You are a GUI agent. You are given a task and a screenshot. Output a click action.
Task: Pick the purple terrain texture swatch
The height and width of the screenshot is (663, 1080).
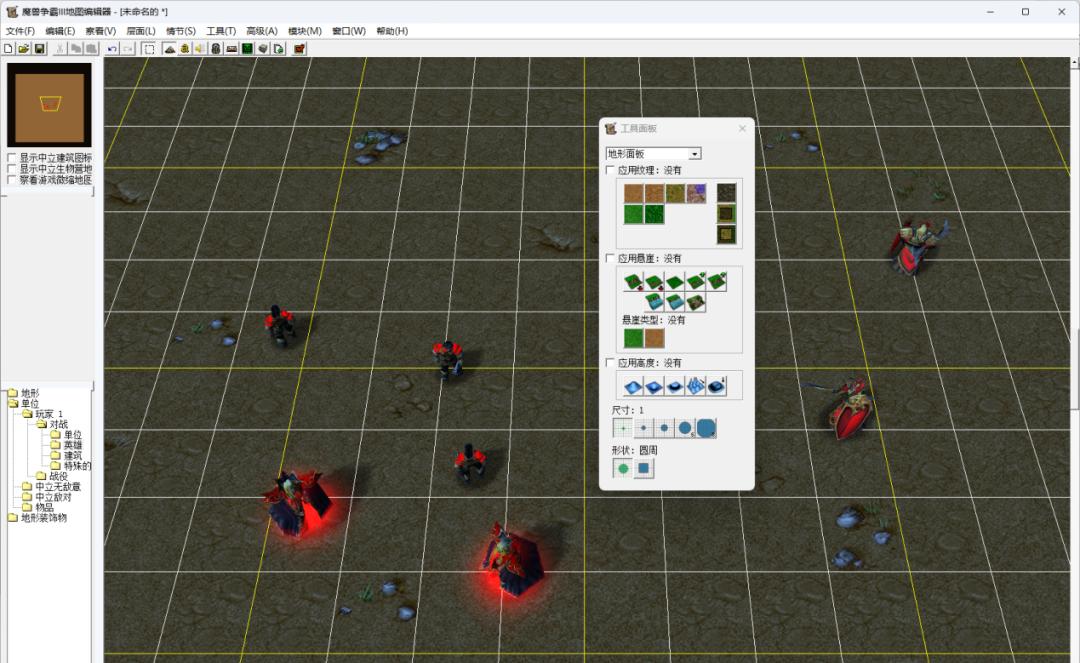[x=696, y=192]
